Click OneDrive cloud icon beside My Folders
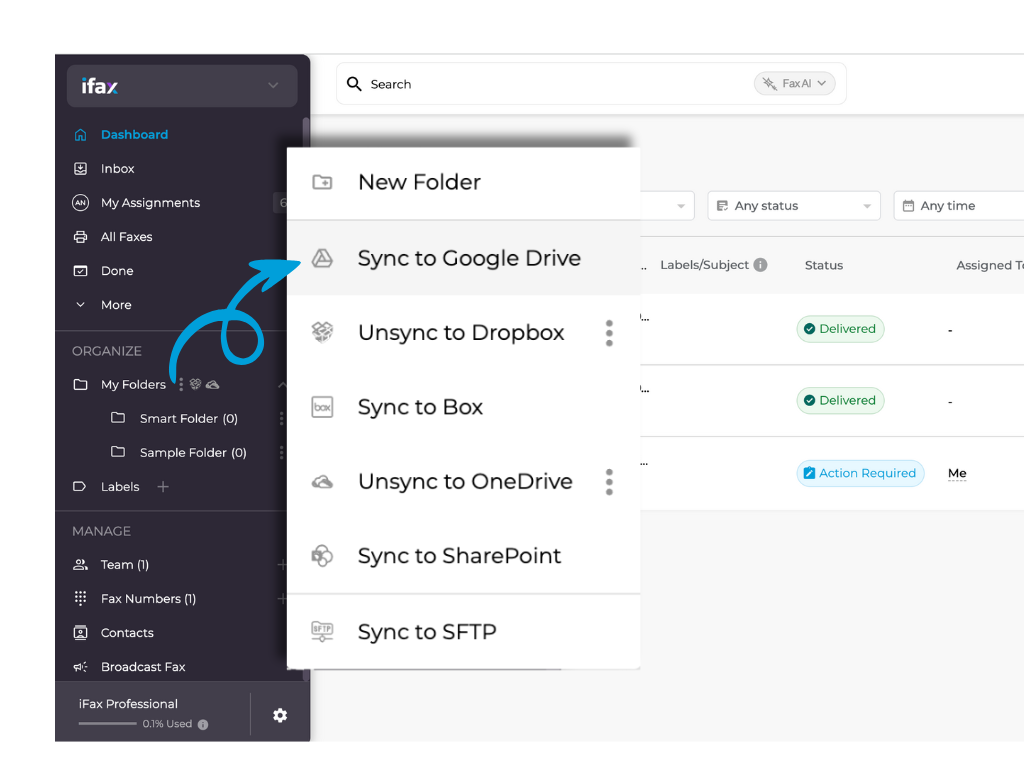The width and height of the screenshot is (1024, 768). click(x=212, y=385)
